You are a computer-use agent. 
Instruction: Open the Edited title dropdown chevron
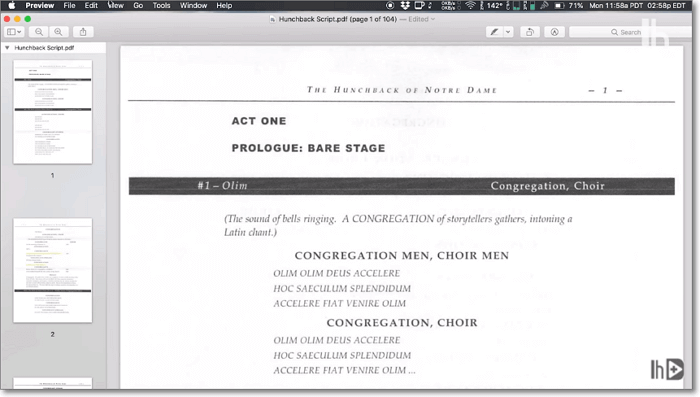click(x=433, y=19)
